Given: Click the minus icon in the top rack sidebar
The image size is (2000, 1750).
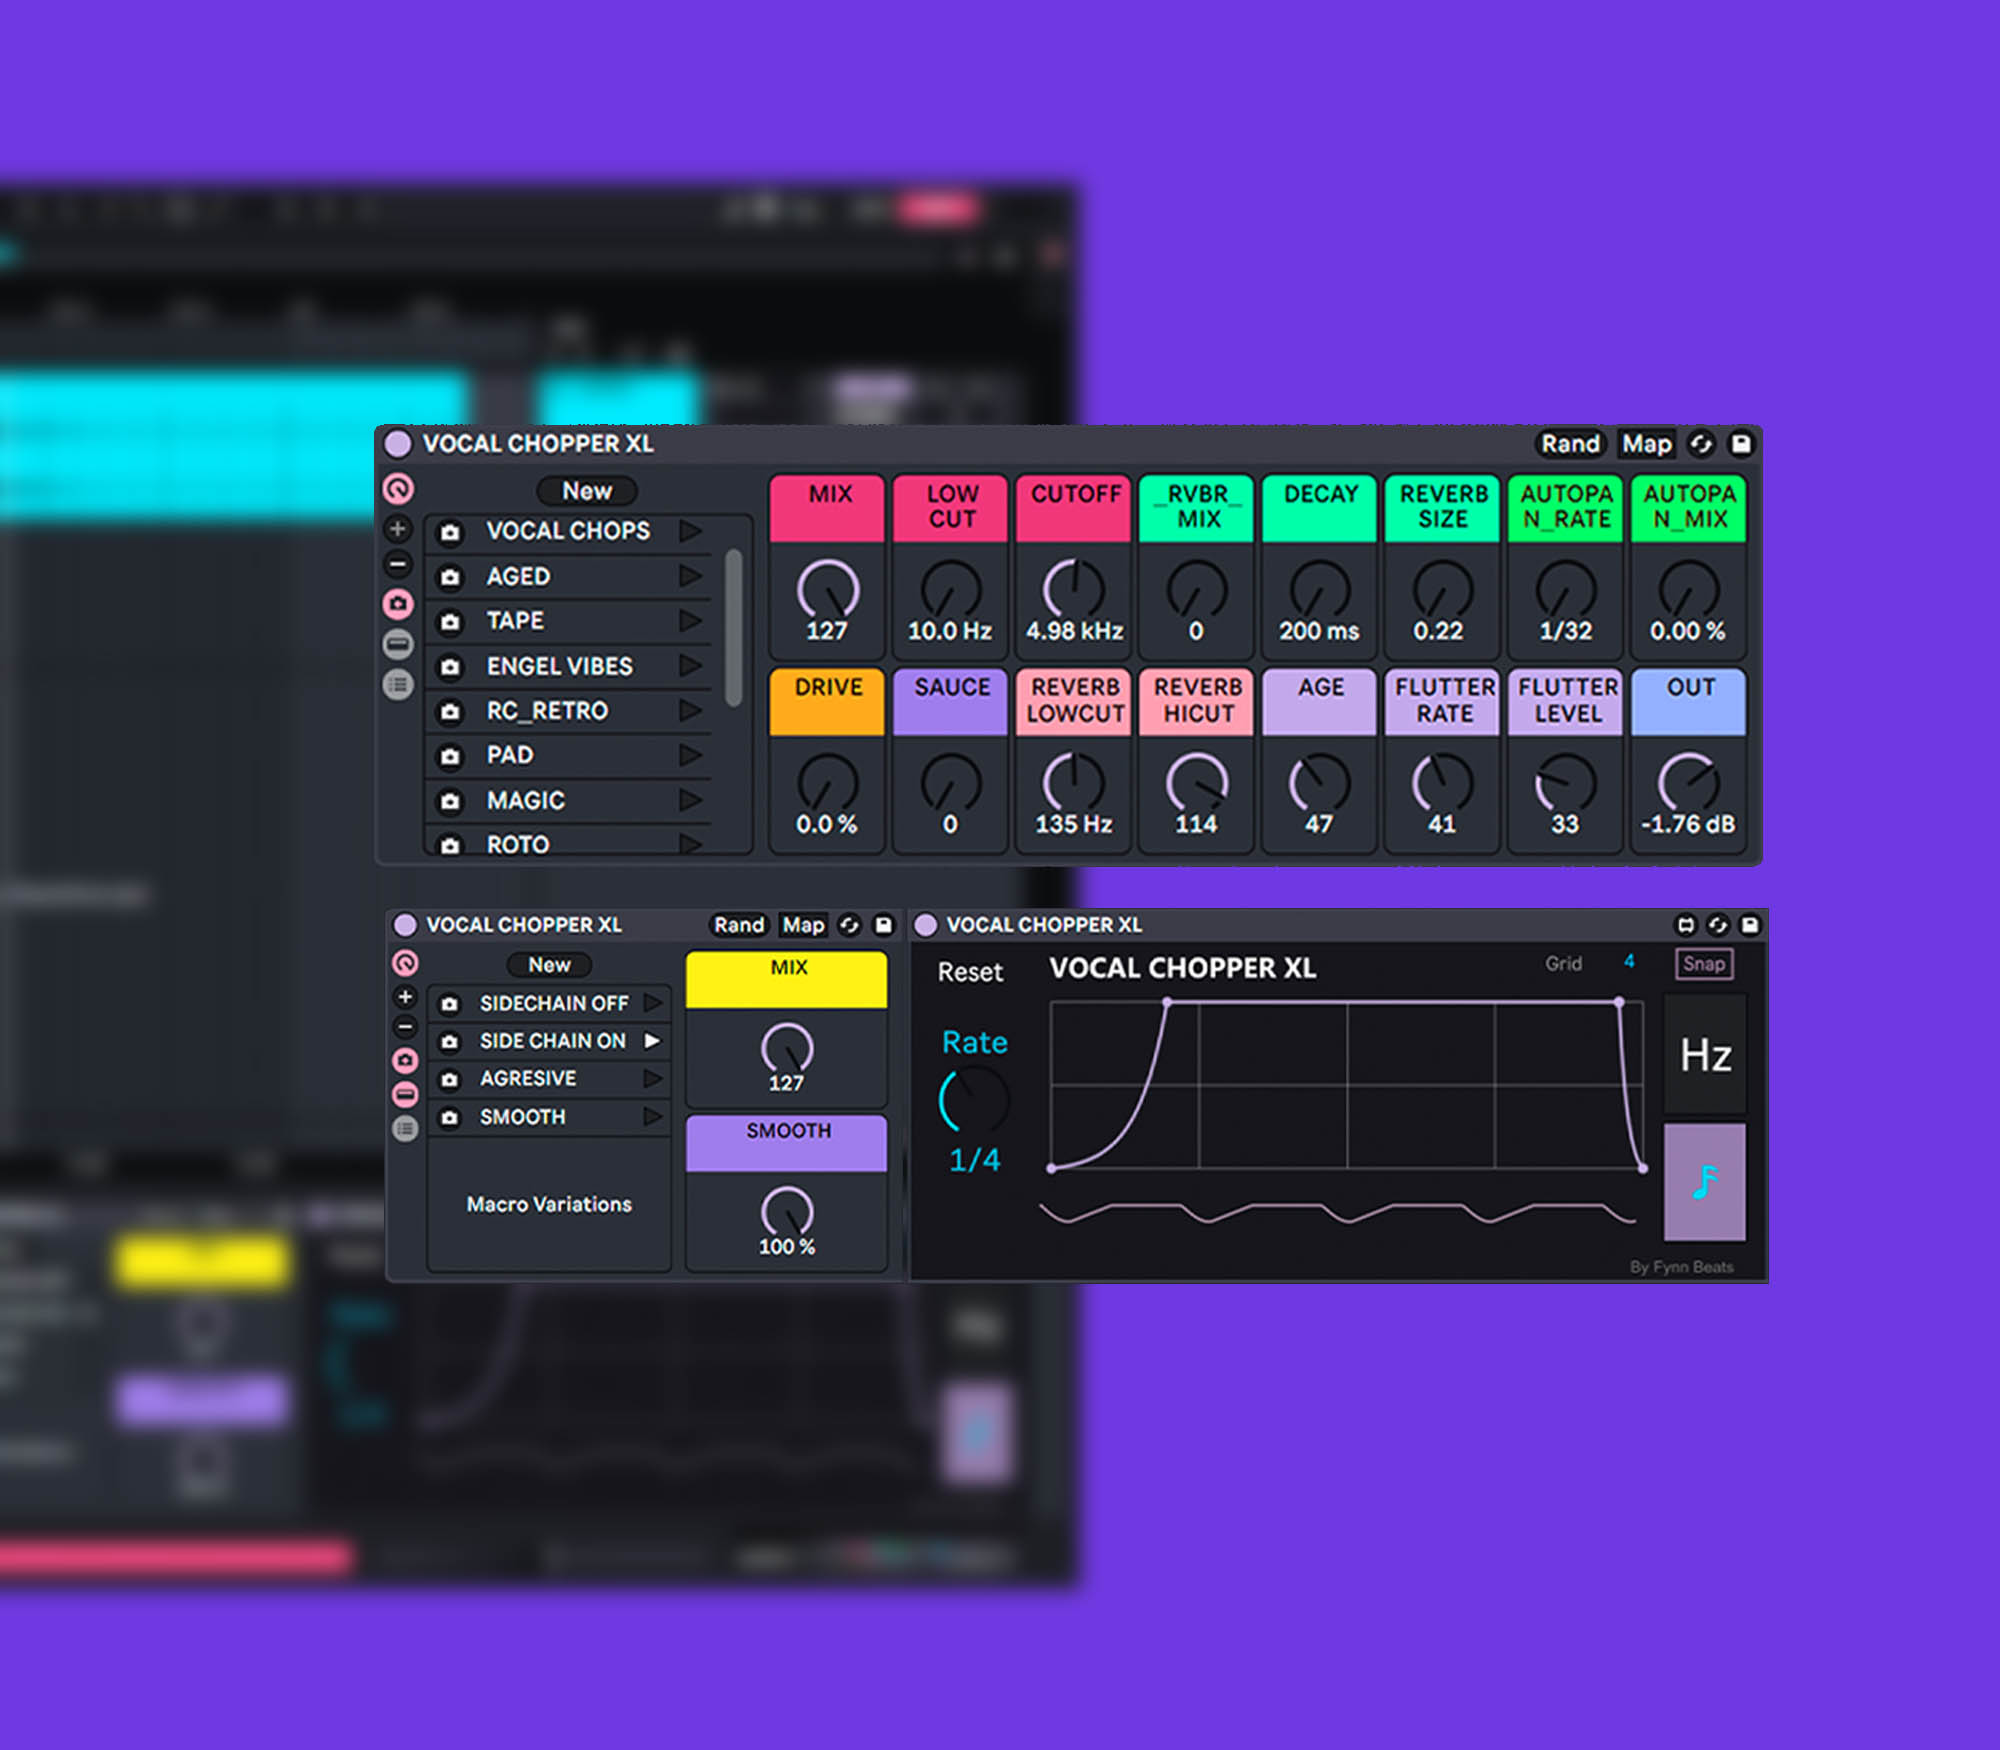Looking at the screenshot, I should coord(398,565).
